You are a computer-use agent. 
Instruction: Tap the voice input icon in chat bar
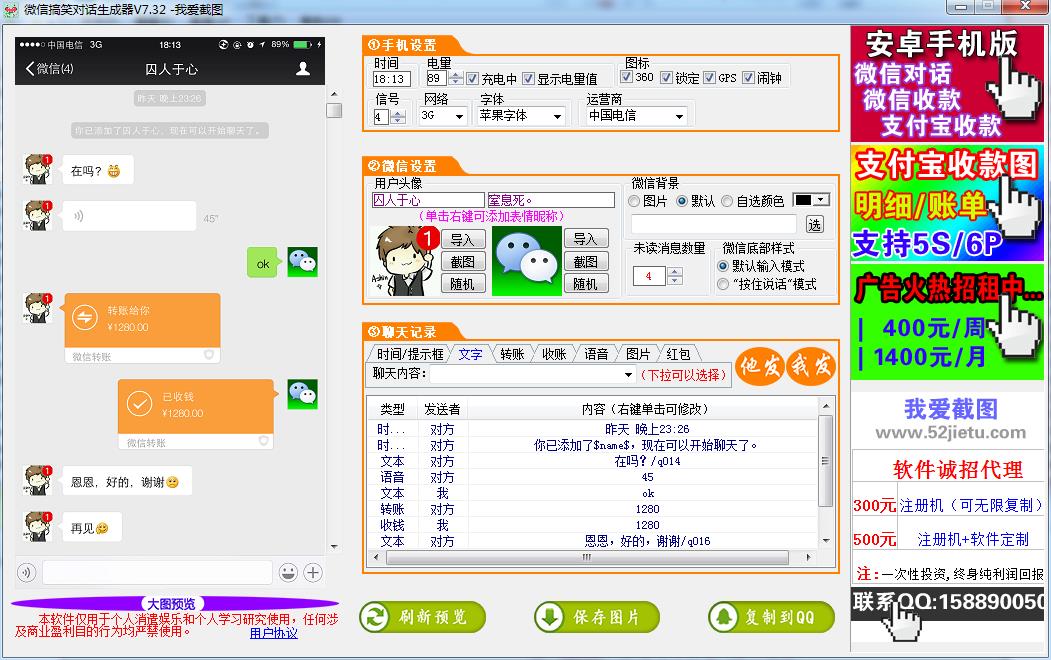tap(27, 572)
